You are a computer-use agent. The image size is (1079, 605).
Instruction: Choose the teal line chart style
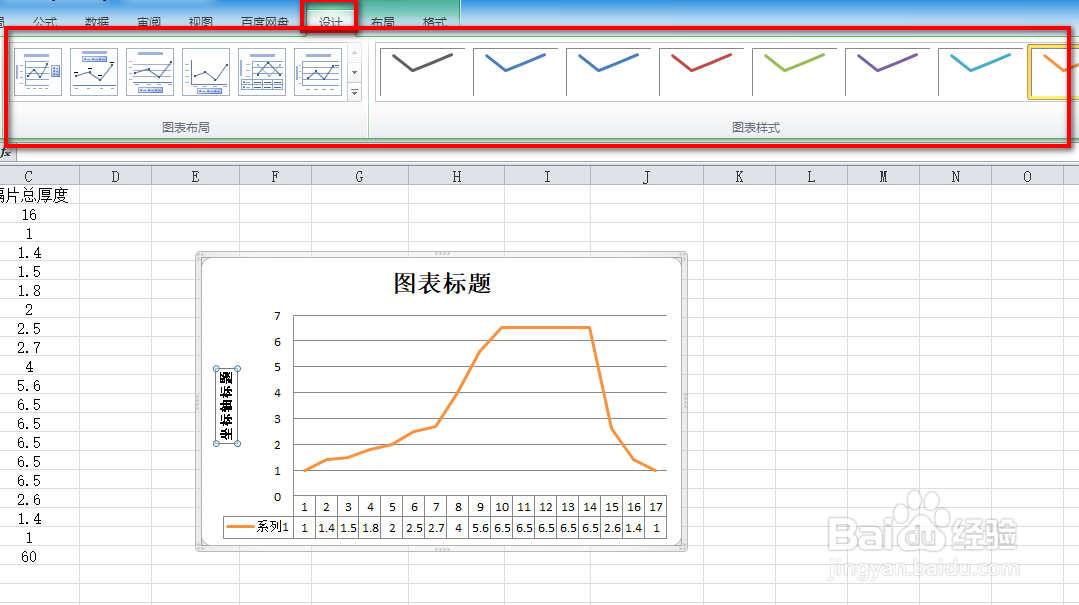pos(980,72)
